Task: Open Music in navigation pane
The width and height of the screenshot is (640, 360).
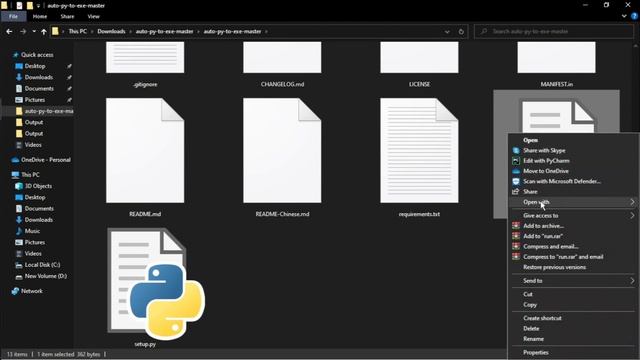Action: tap(32, 231)
